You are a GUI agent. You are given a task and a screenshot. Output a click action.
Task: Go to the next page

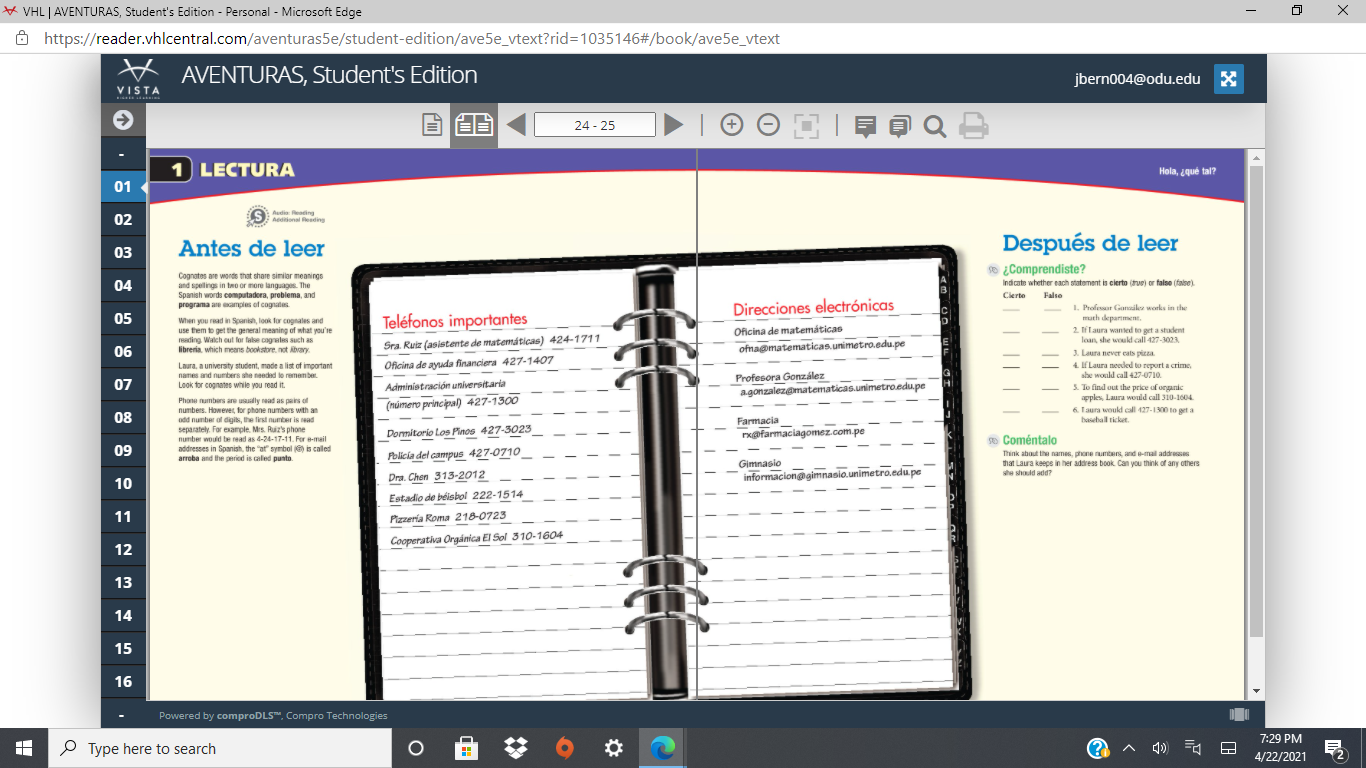point(674,125)
